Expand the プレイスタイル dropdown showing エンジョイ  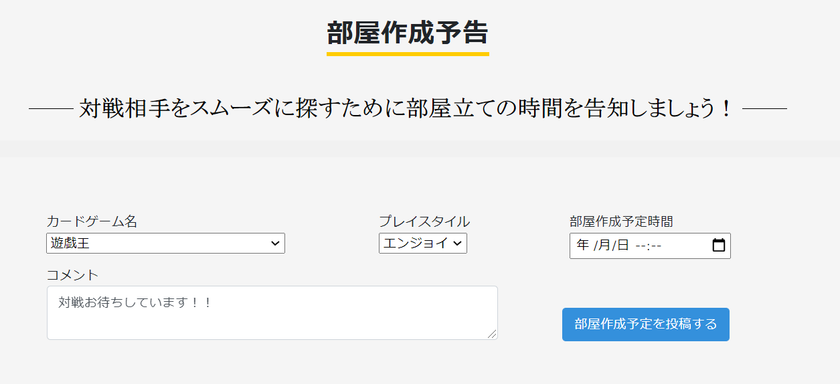coord(423,243)
